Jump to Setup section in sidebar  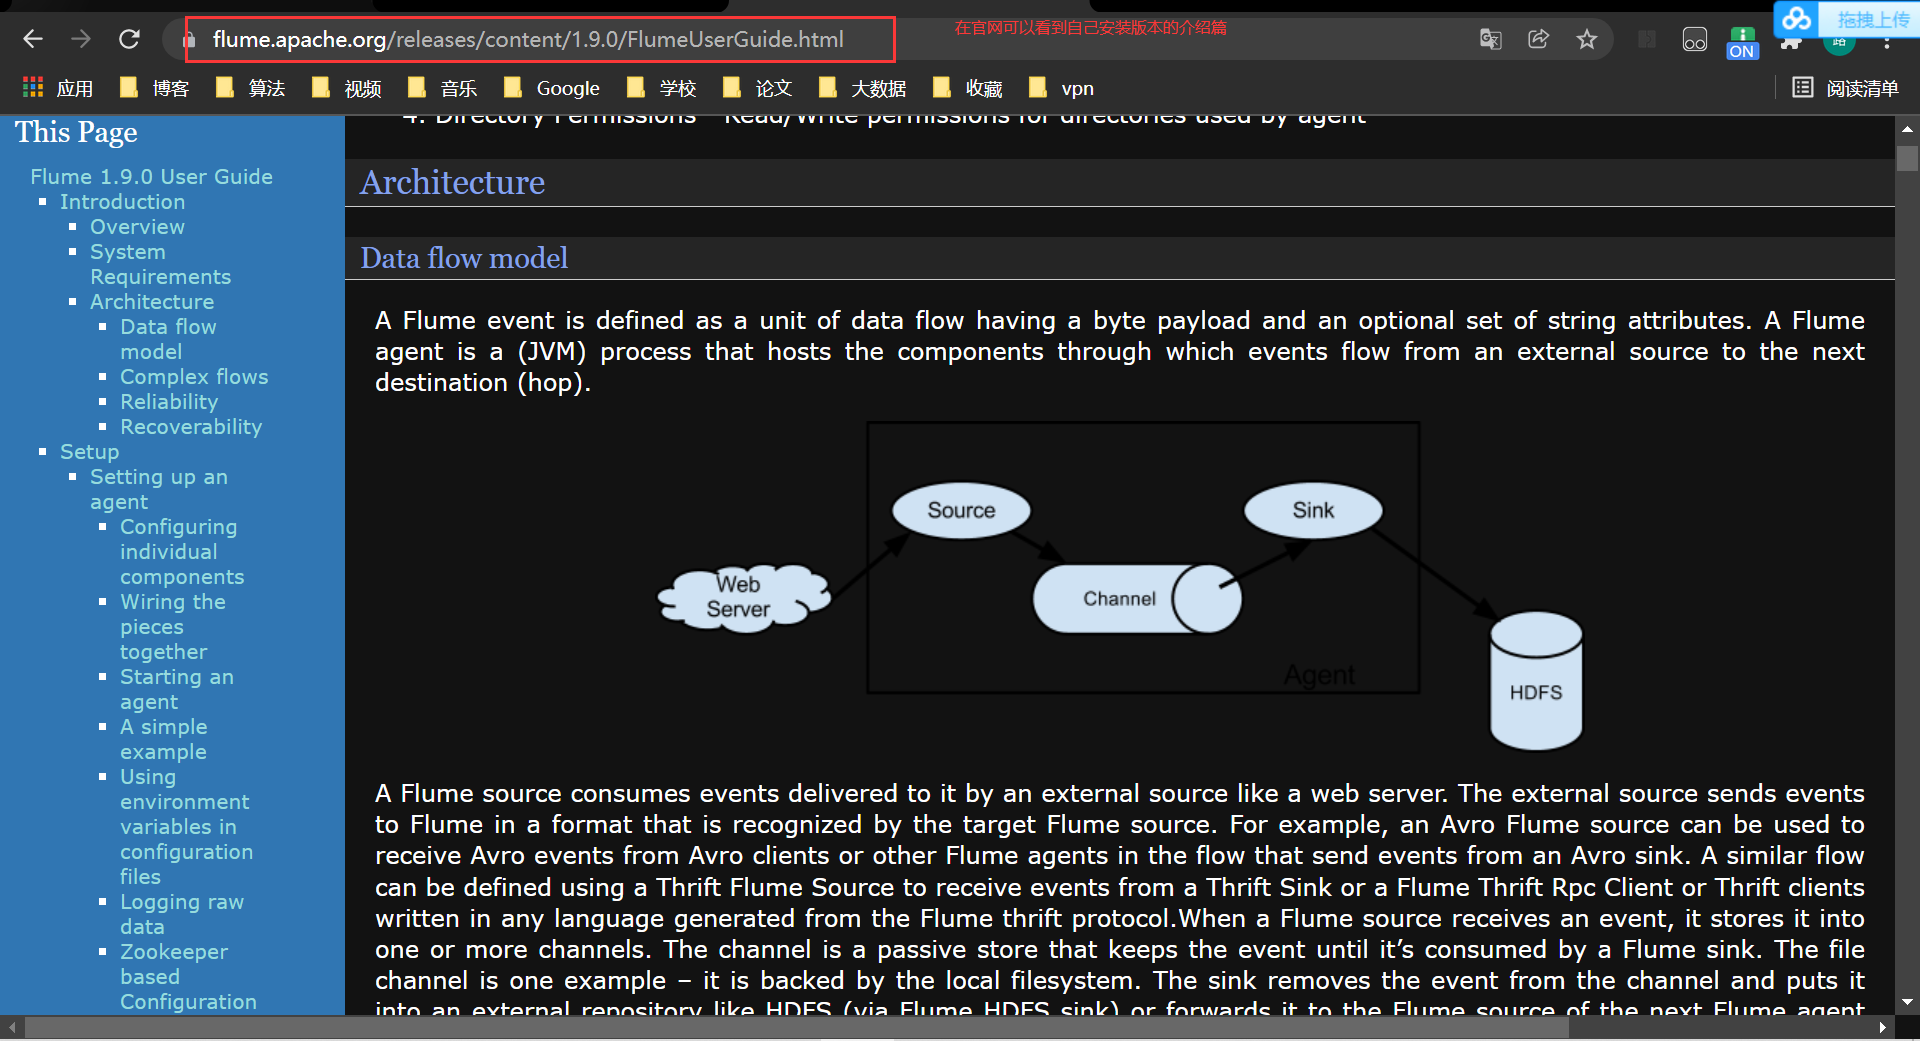click(x=89, y=452)
